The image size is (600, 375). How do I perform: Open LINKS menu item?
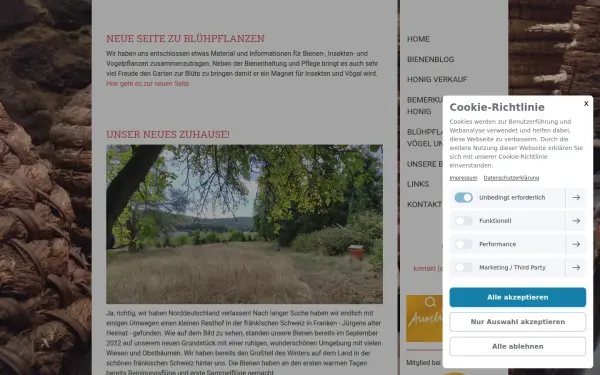tap(418, 184)
